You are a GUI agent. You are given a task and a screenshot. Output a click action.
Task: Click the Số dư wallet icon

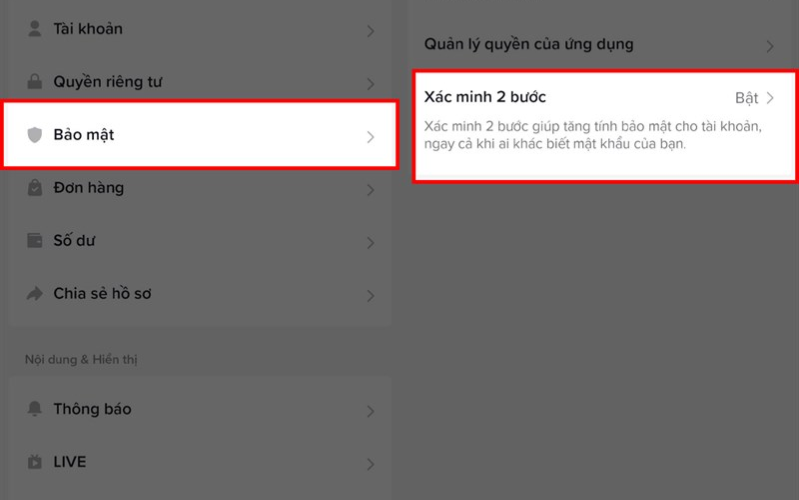point(35,241)
